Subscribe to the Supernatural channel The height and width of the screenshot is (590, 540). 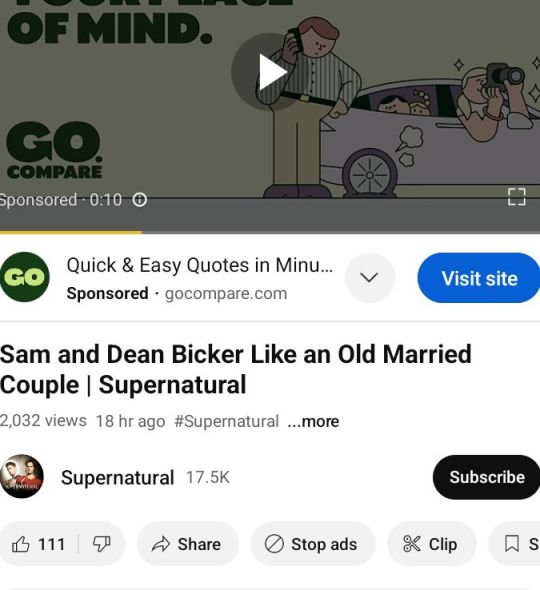pyautogui.click(x=487, y=477)
